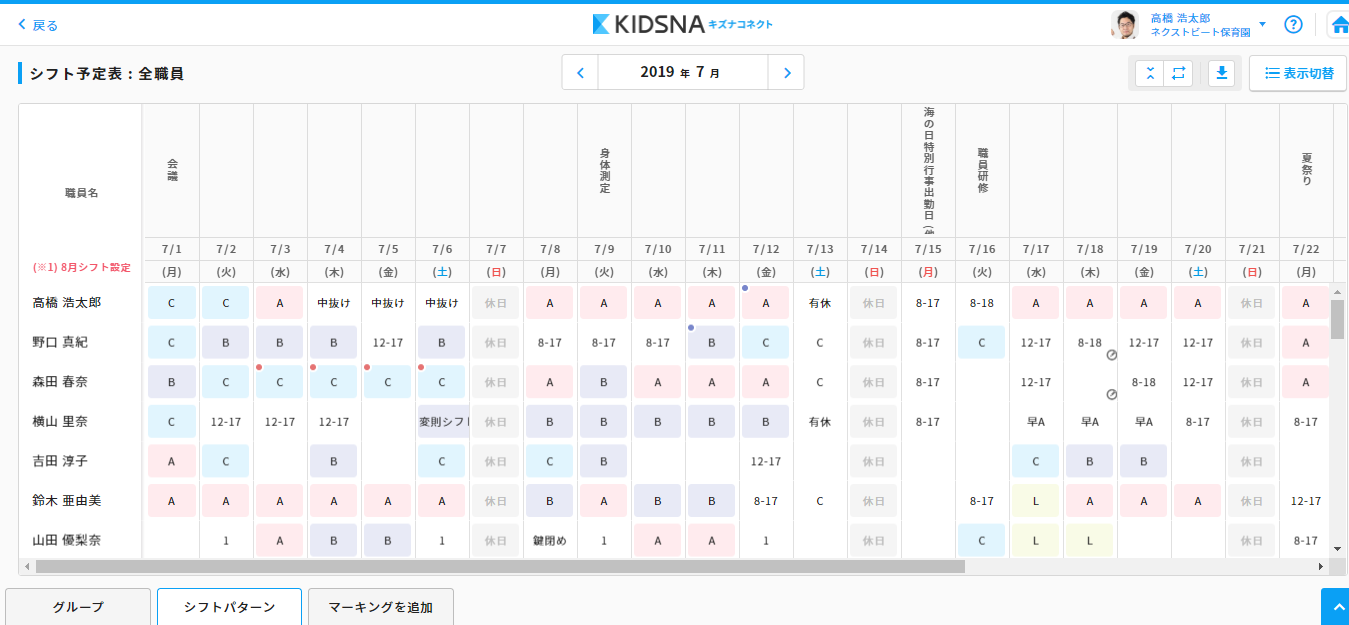Select 鈴木 亜由美's 7/17 yellow L shift cell
1349x625 pixels.
(x=1036, y=501)
